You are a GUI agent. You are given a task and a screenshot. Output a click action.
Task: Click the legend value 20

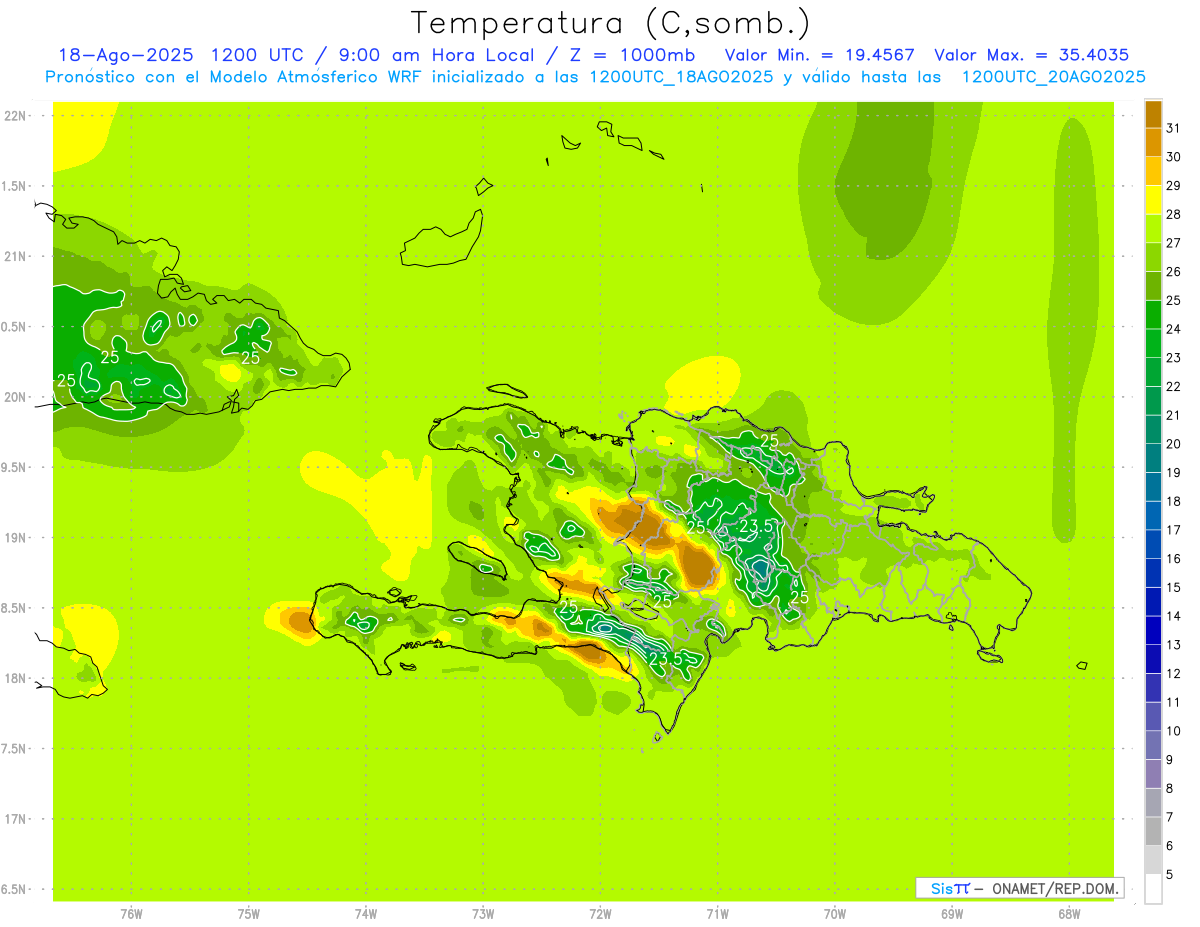pyautogui.click(x=1174, y=444)
